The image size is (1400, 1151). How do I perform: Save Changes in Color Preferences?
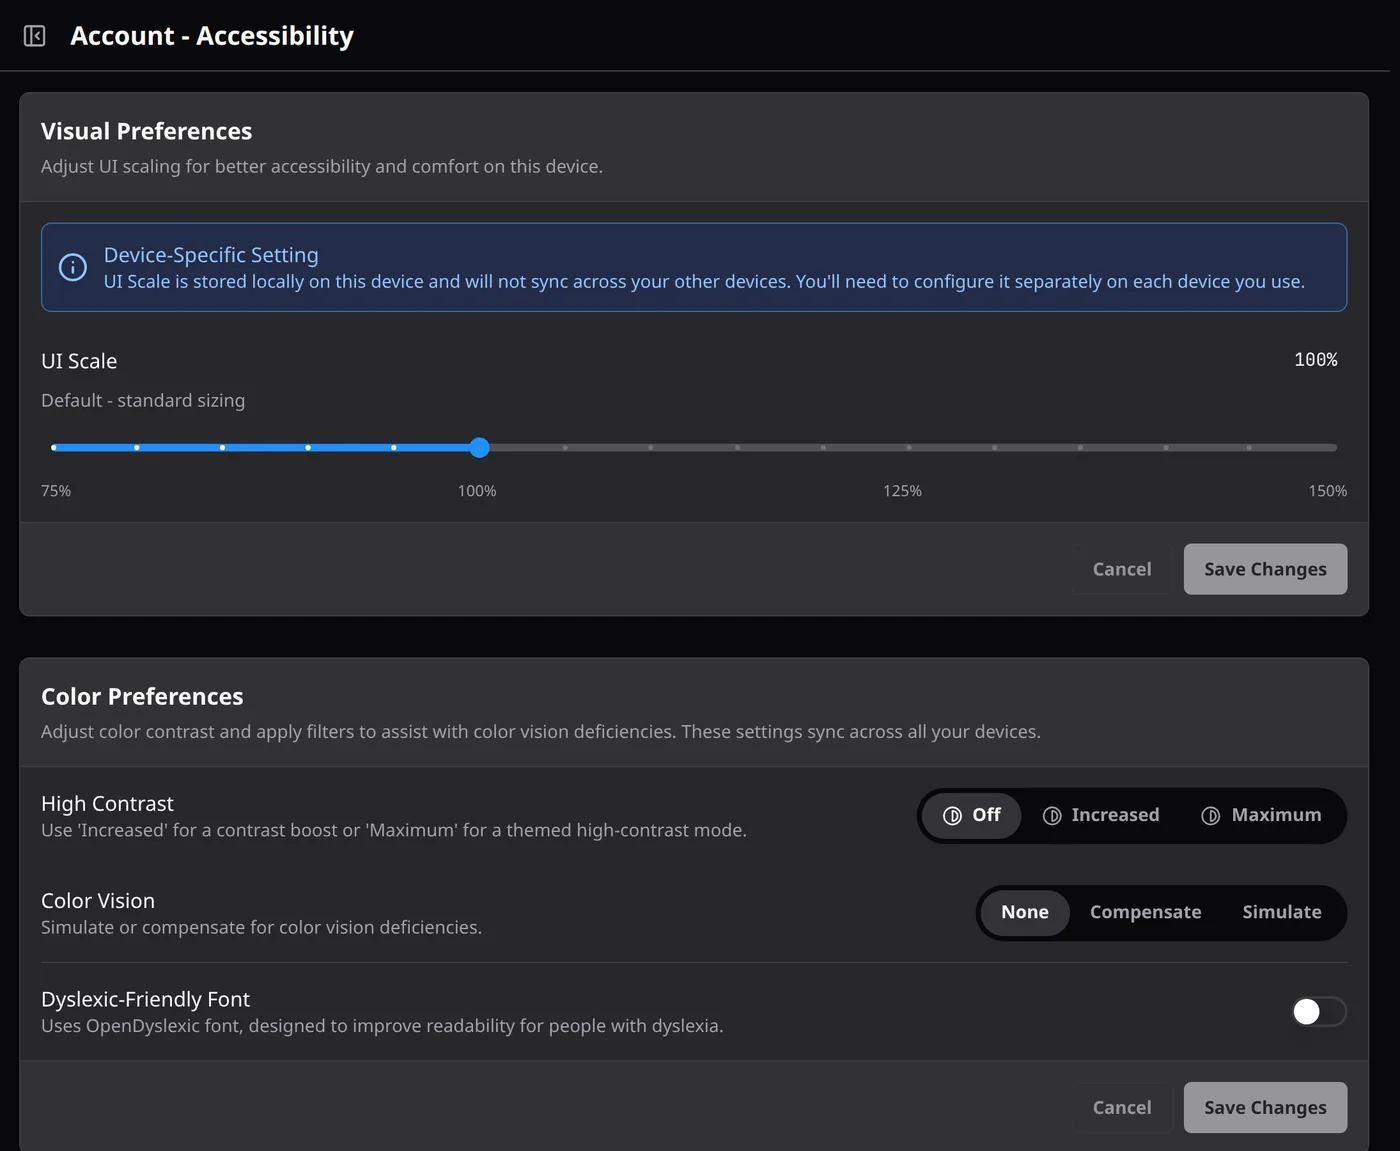click(x=1265, y=1108)
